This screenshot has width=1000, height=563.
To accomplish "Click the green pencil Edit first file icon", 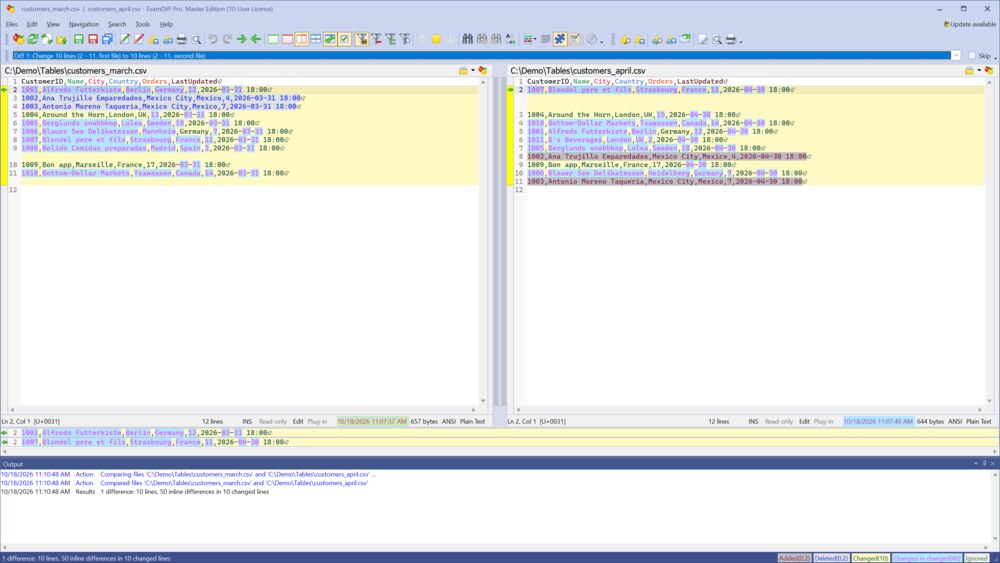I will coord(124,40).
